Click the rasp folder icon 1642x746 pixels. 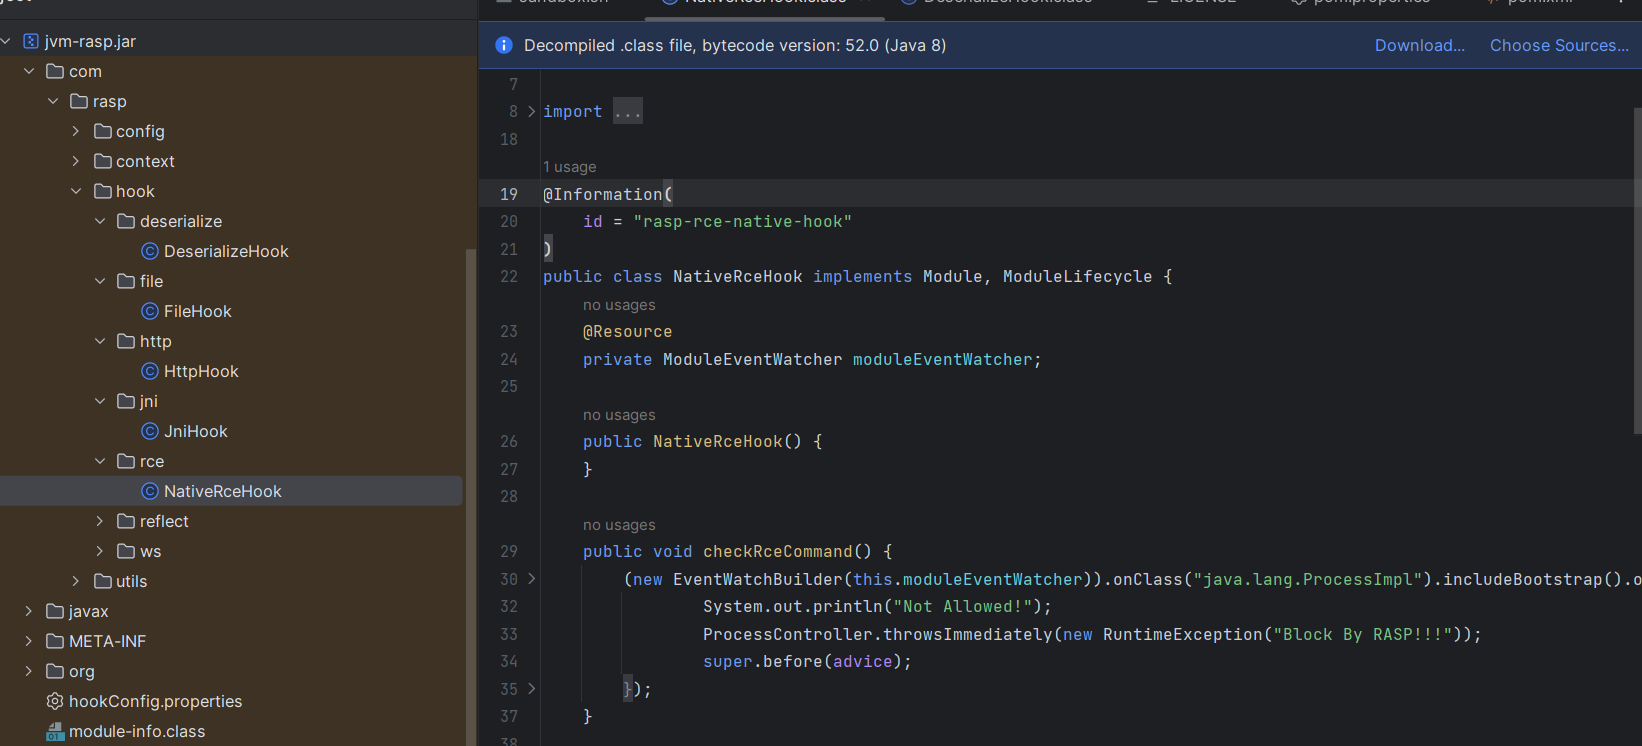click(x=79, y=101)
